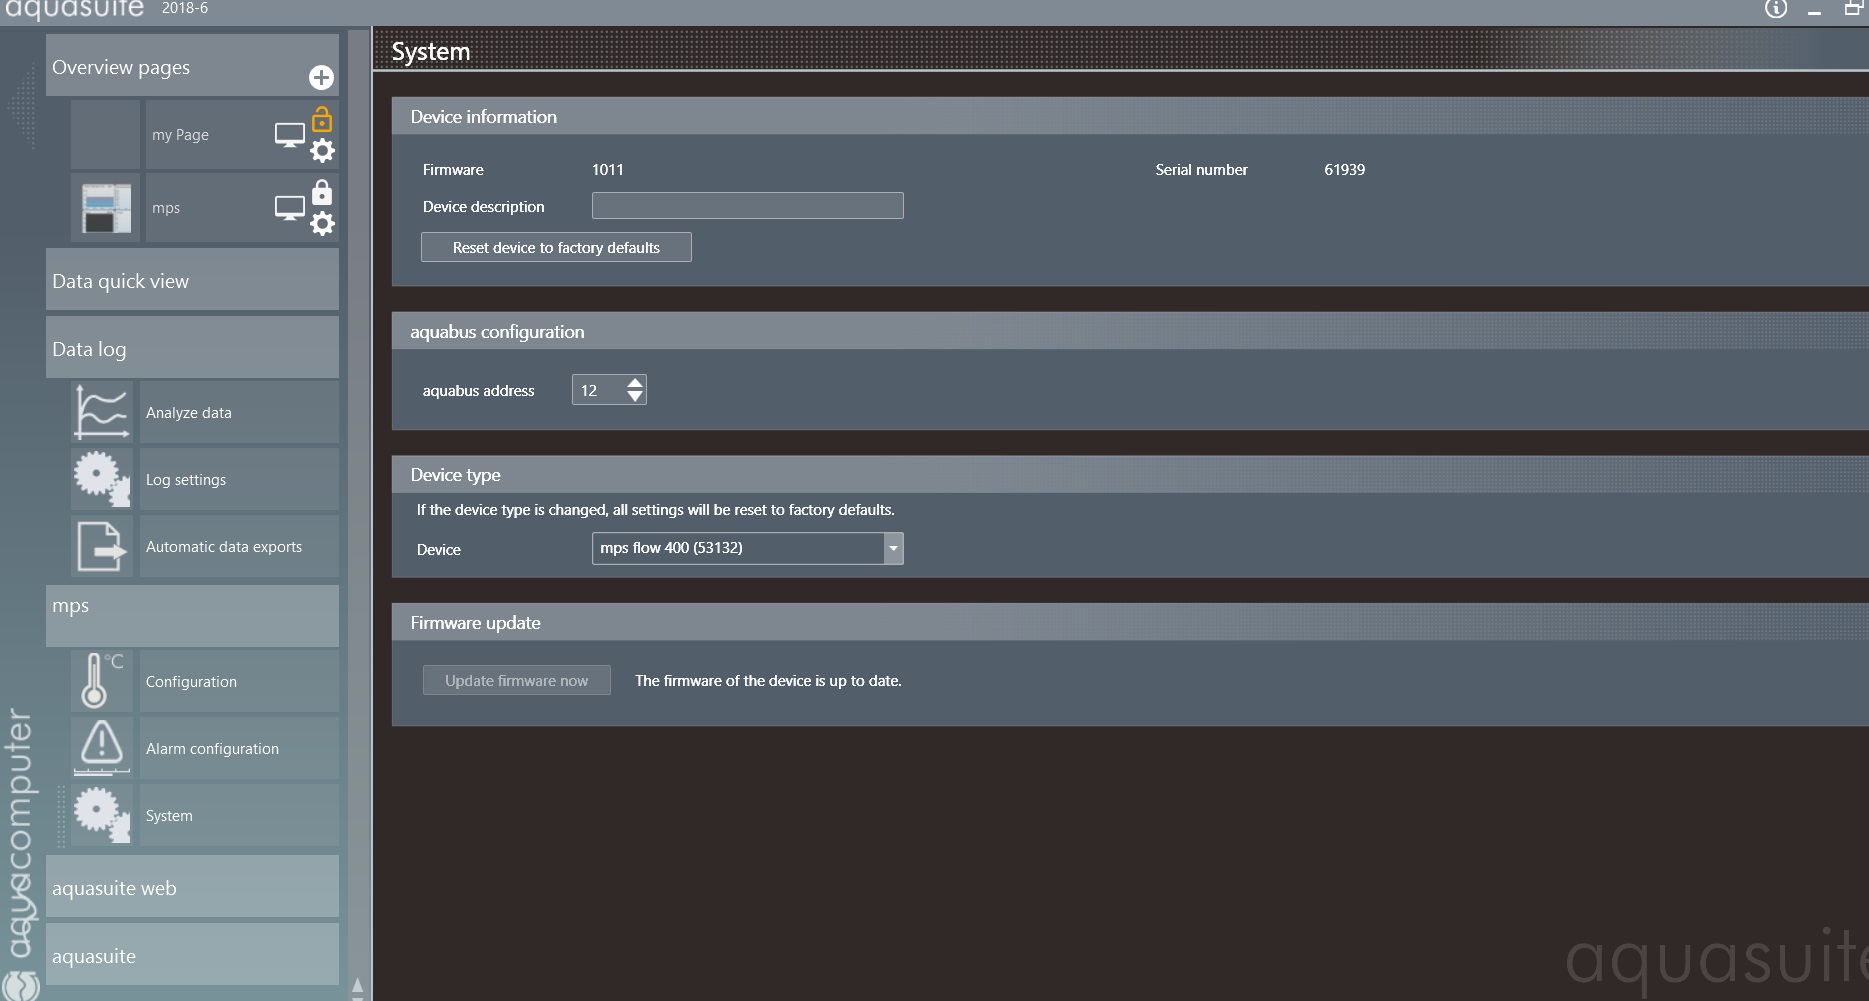Click the Device information section header

pyautogui.click(x=1130, y=116)
